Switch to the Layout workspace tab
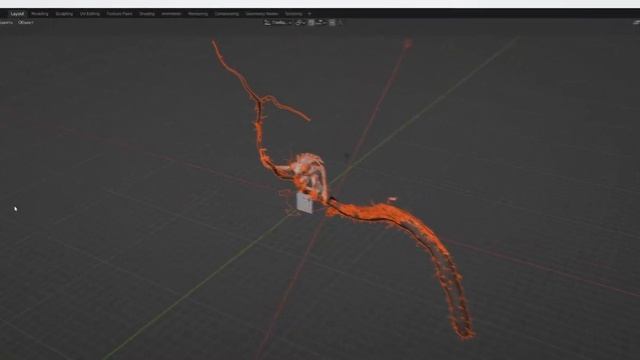The width and height of the screenshot is (640, 360). [x=17, y=14]
